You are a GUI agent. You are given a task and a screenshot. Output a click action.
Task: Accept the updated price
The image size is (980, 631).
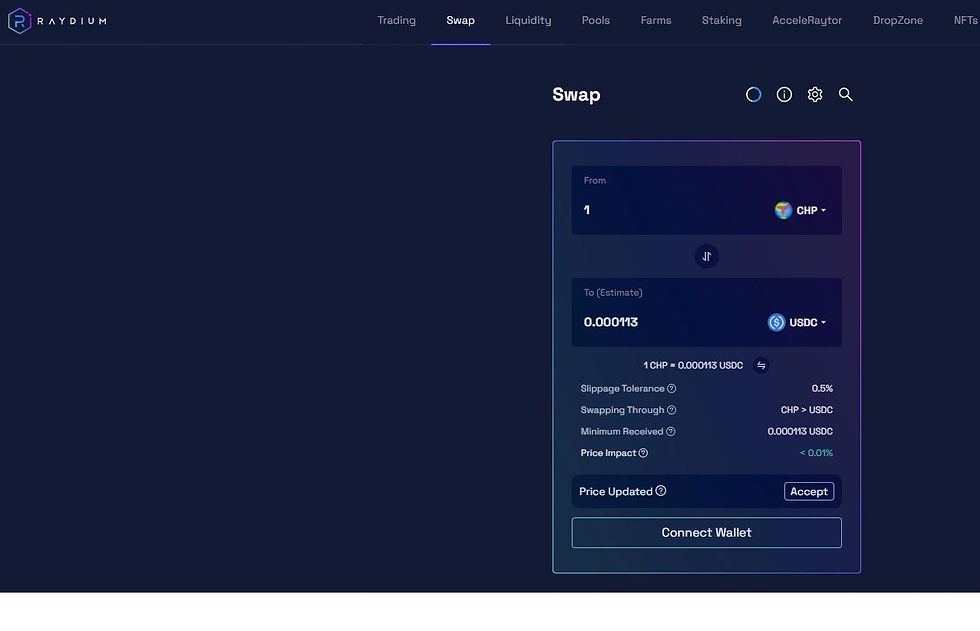[809, 492]
